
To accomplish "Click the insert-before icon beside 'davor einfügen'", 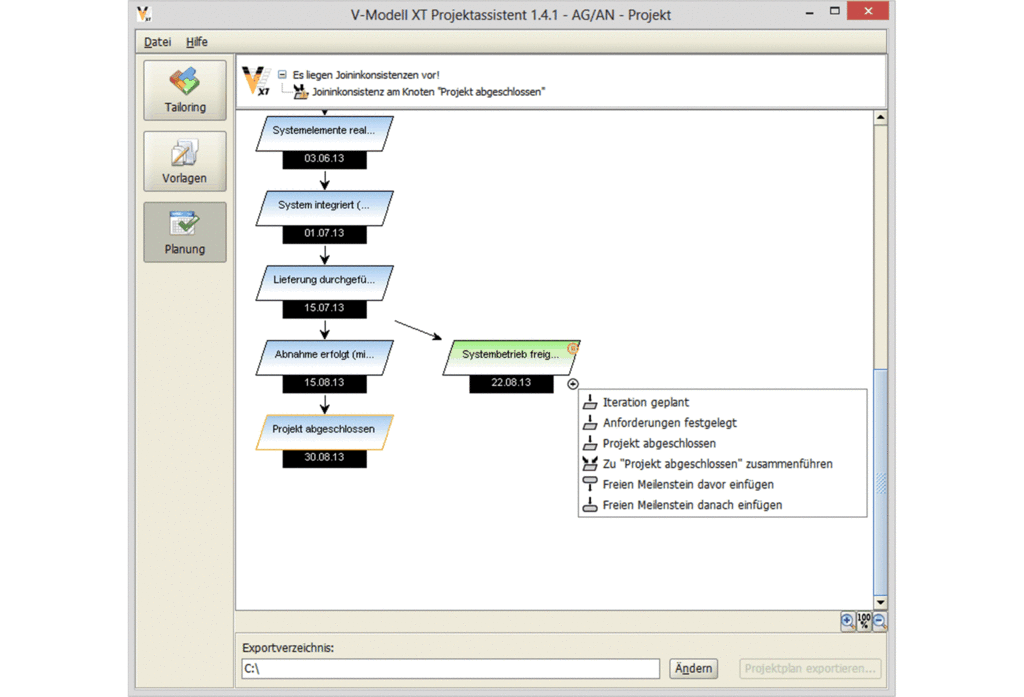I will pyautogui.click(x=590, y=484).
